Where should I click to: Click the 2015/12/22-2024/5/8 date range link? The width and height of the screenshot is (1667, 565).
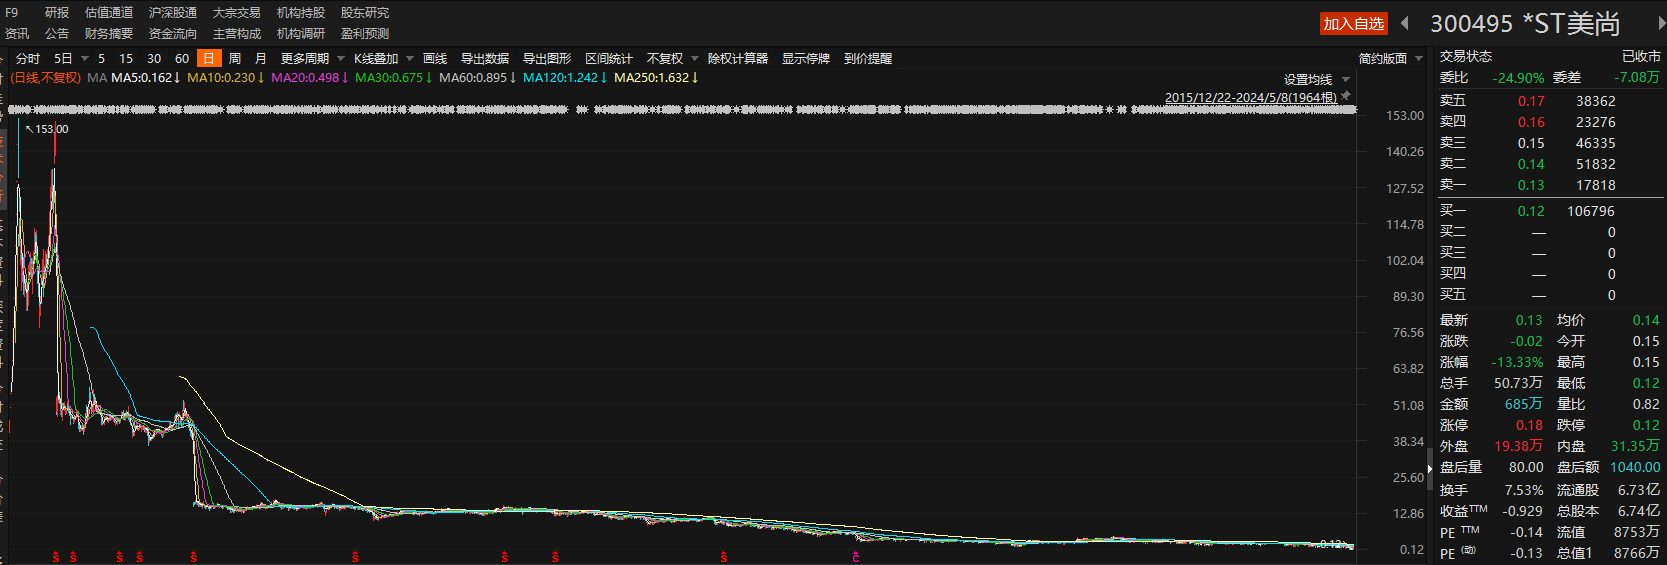[x=1250, y=97]
